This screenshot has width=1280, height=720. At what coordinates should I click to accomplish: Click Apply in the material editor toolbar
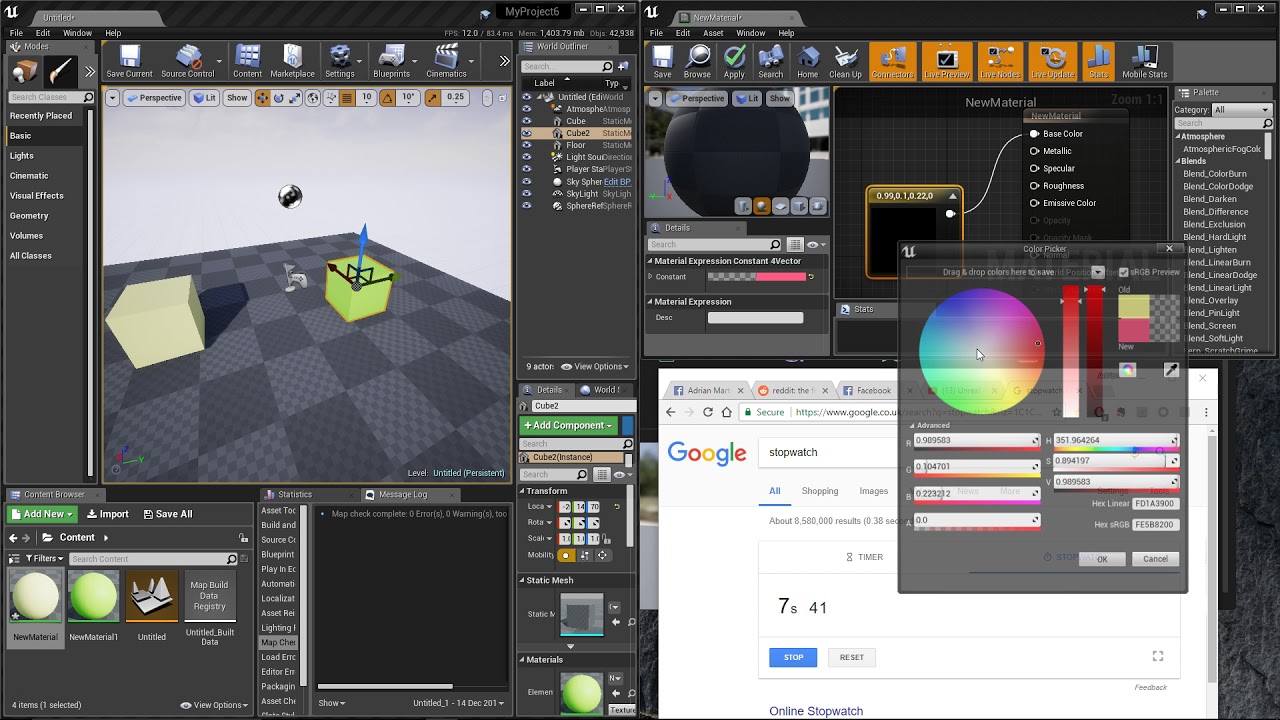[x=734, y=61]
